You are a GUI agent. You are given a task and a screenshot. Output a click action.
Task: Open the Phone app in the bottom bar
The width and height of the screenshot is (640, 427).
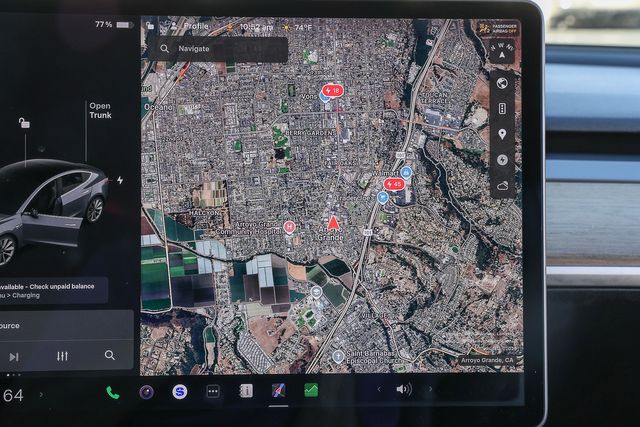coord(113,392)
